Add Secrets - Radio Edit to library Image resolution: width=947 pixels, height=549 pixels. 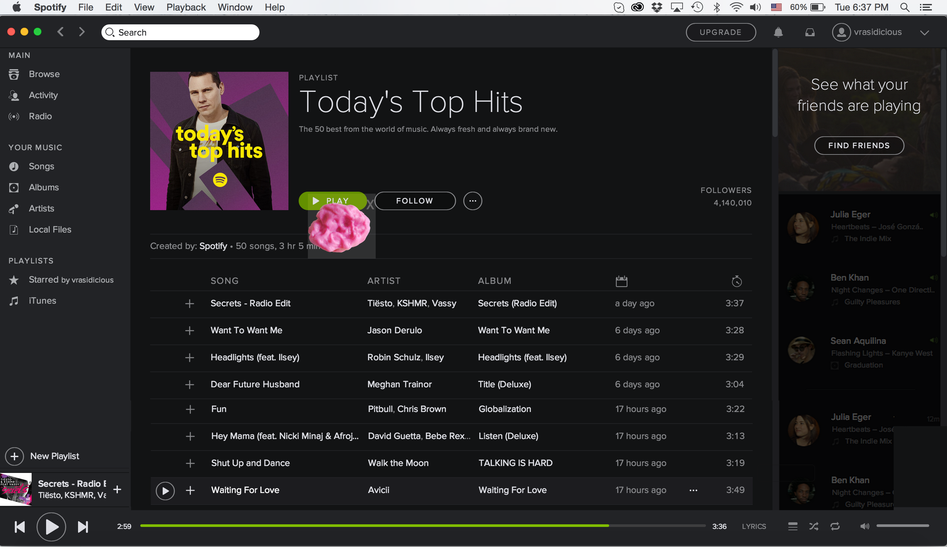tap(190, 304)
